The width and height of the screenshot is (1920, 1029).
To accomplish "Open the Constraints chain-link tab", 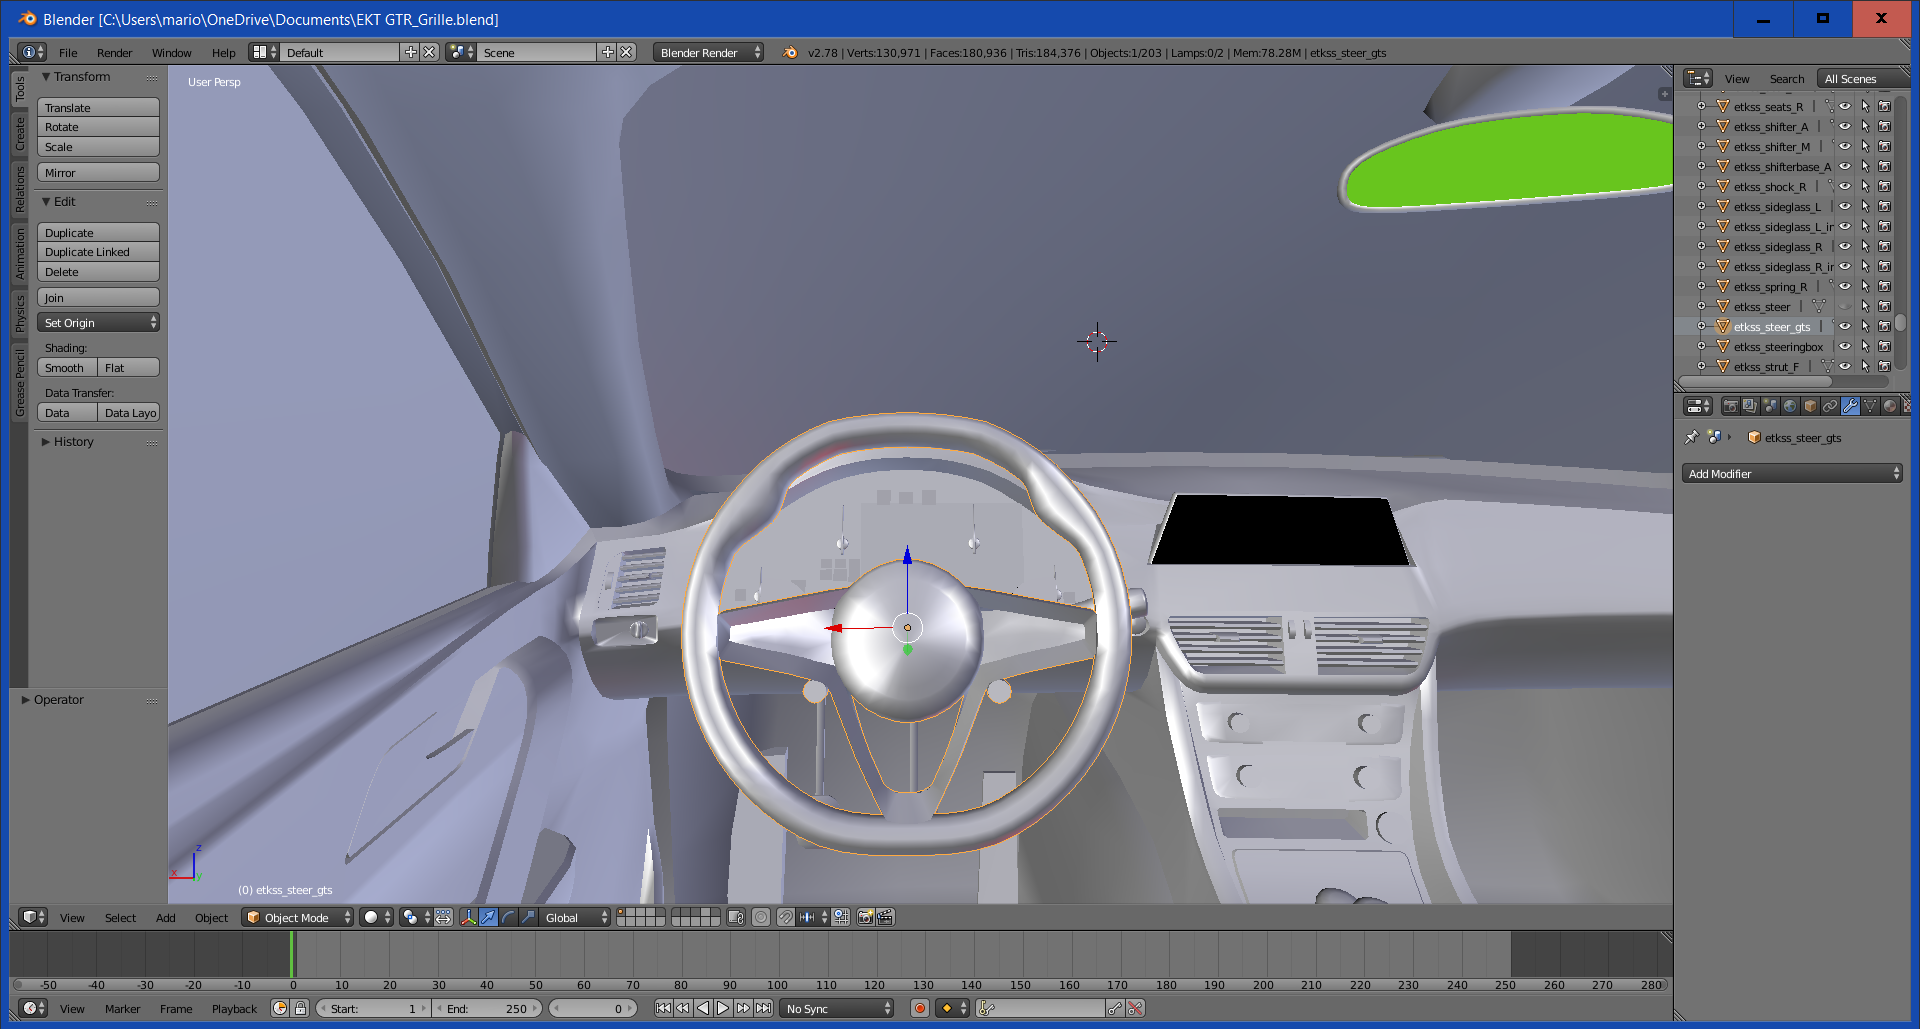I will pos(1830,406).
